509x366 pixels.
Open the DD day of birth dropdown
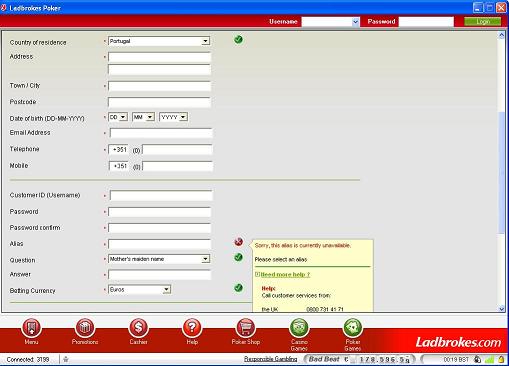pyautogui.click(x=118, y=117)
